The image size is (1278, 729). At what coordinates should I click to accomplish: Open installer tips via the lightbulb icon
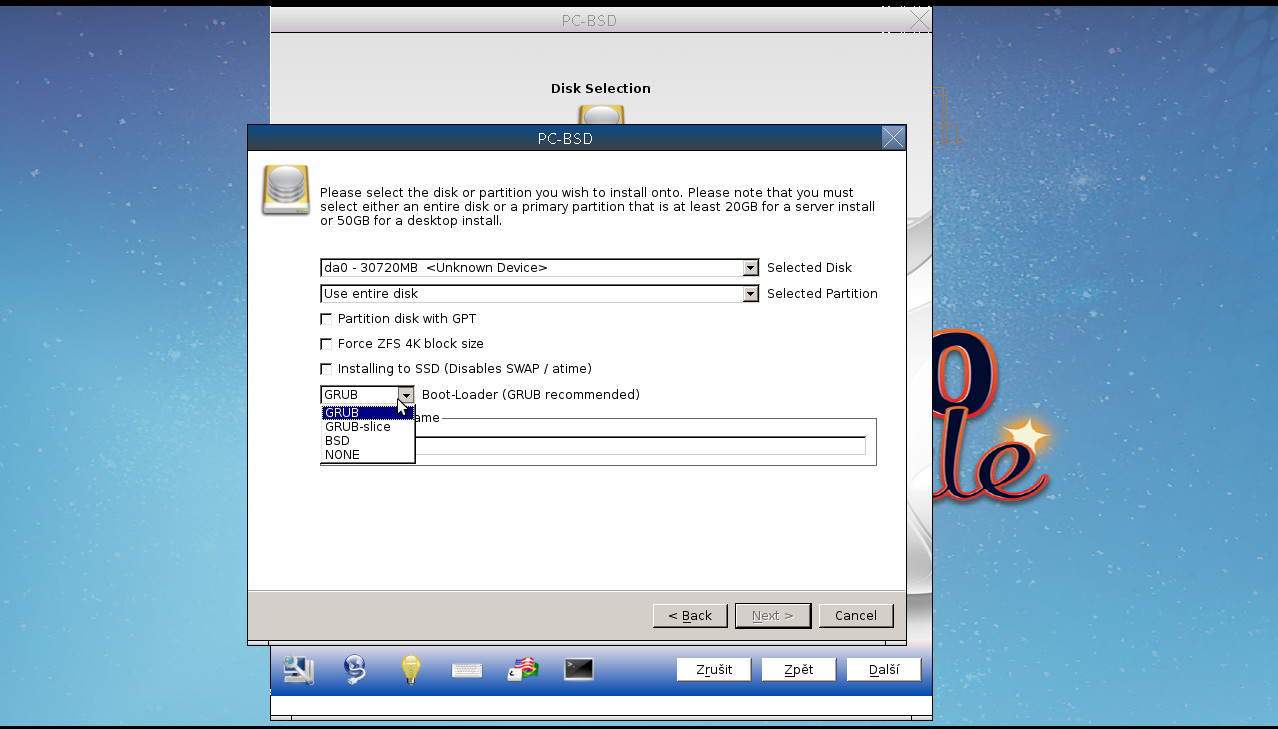point(410,669)
